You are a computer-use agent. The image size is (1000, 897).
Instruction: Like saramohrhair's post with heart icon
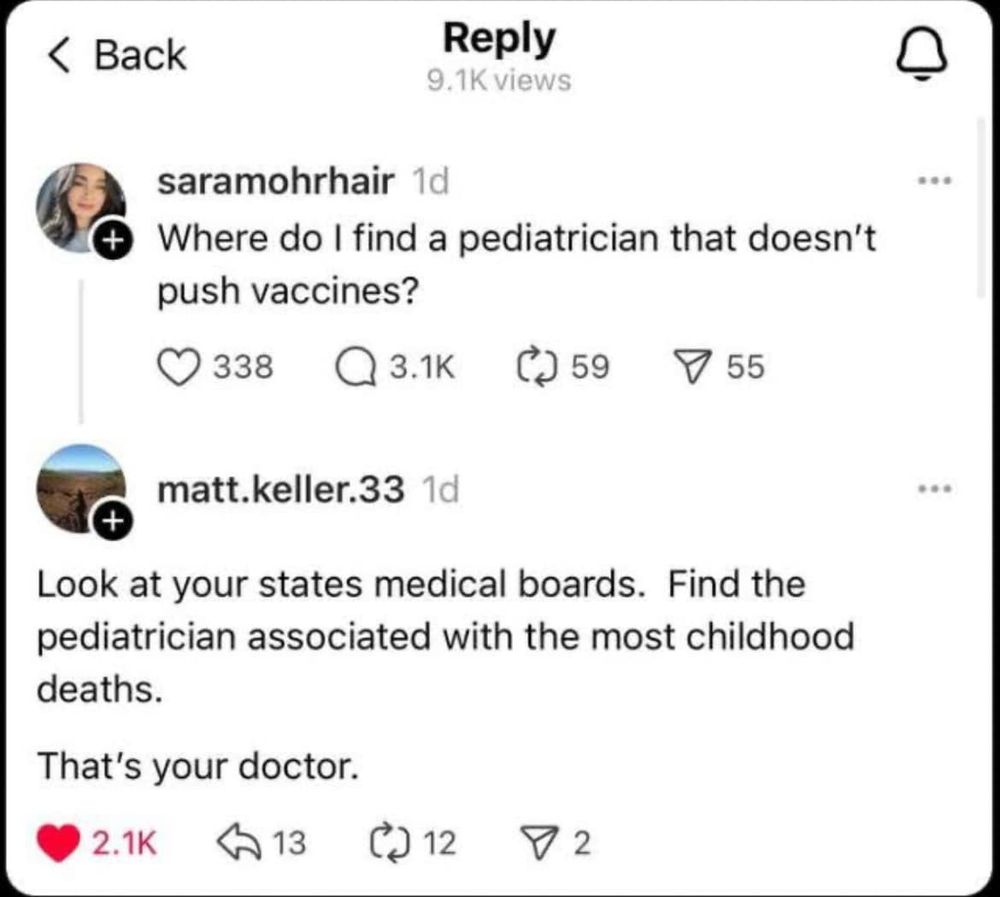[179, 368]
